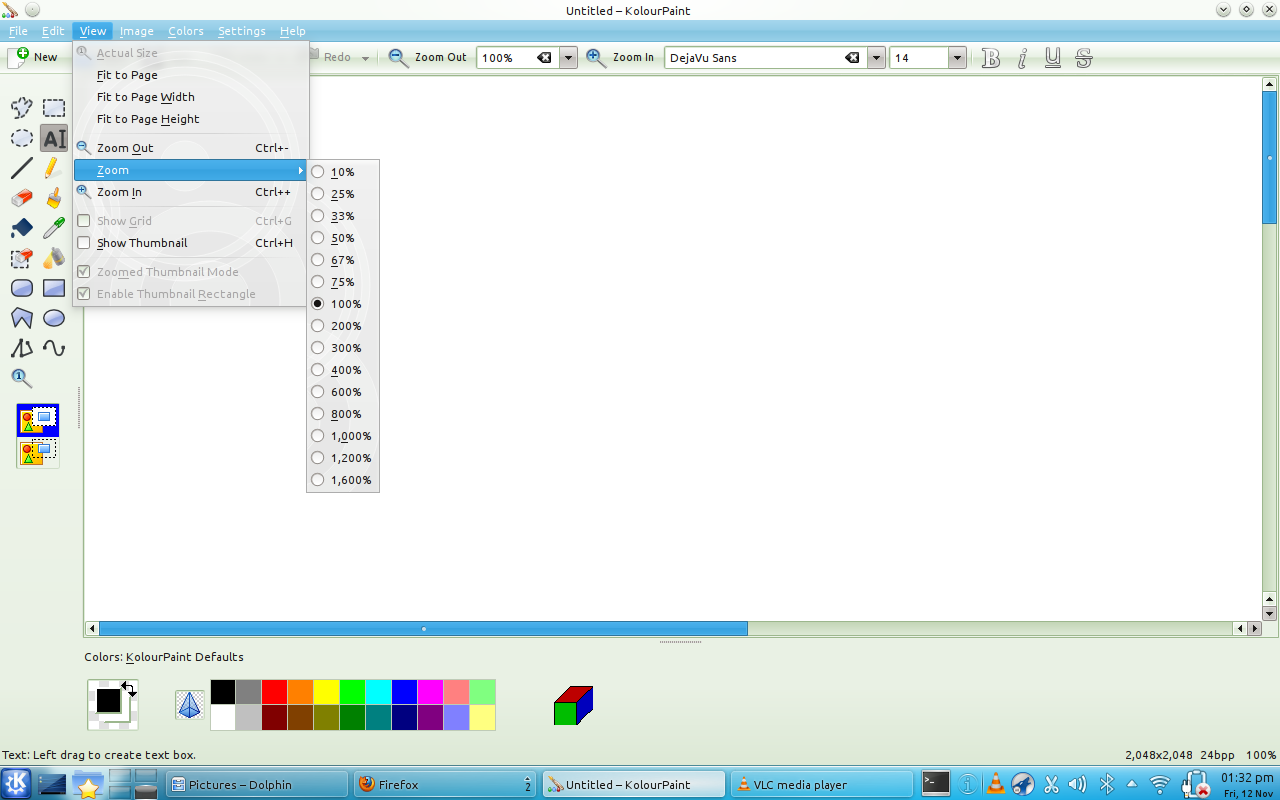
Task: Open the zoom percentage dropdown arrow
Action: (568, 58)
